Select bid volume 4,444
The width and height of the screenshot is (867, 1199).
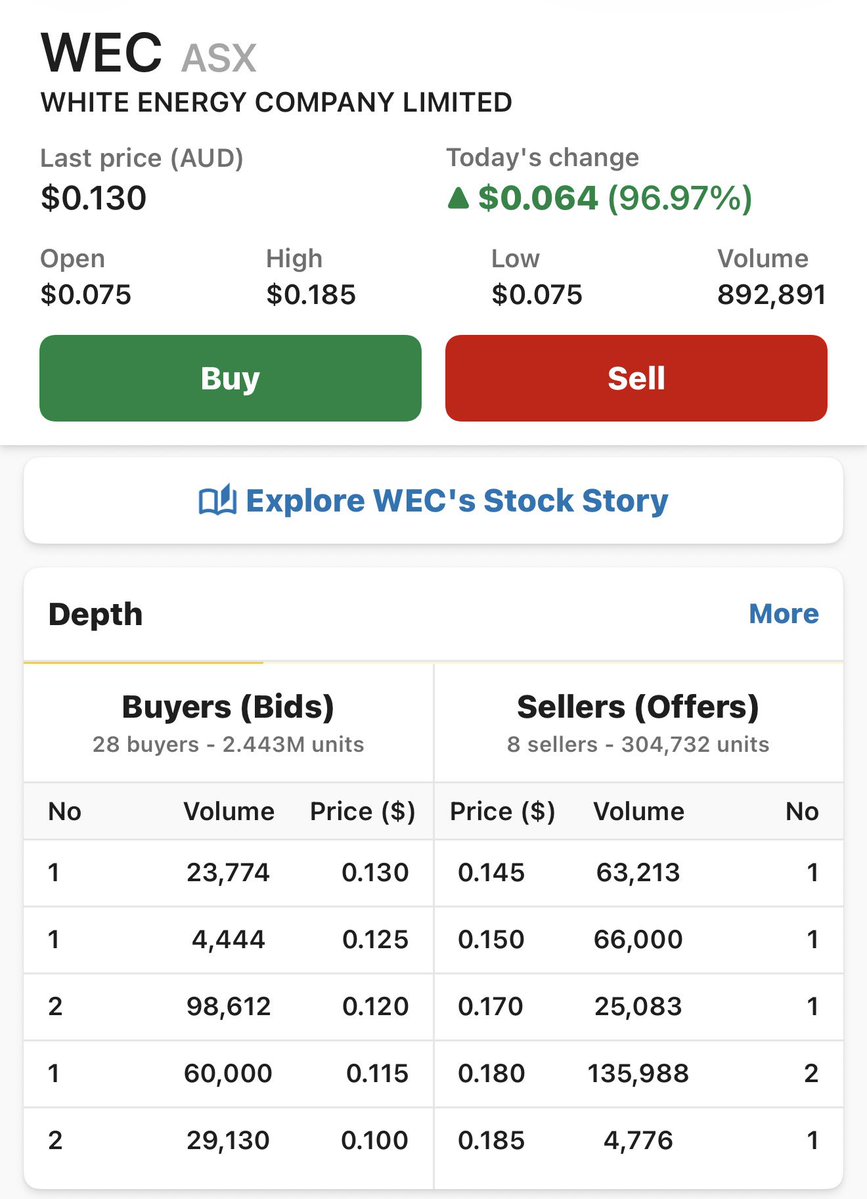[229, 939]
